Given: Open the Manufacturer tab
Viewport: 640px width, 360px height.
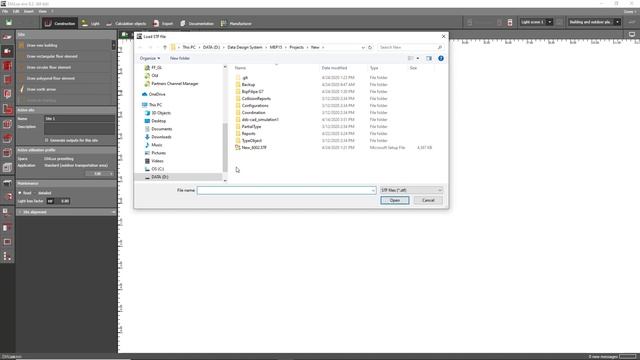Looking at the screenshot, I should pyautogui.click(x=236, y=23).
